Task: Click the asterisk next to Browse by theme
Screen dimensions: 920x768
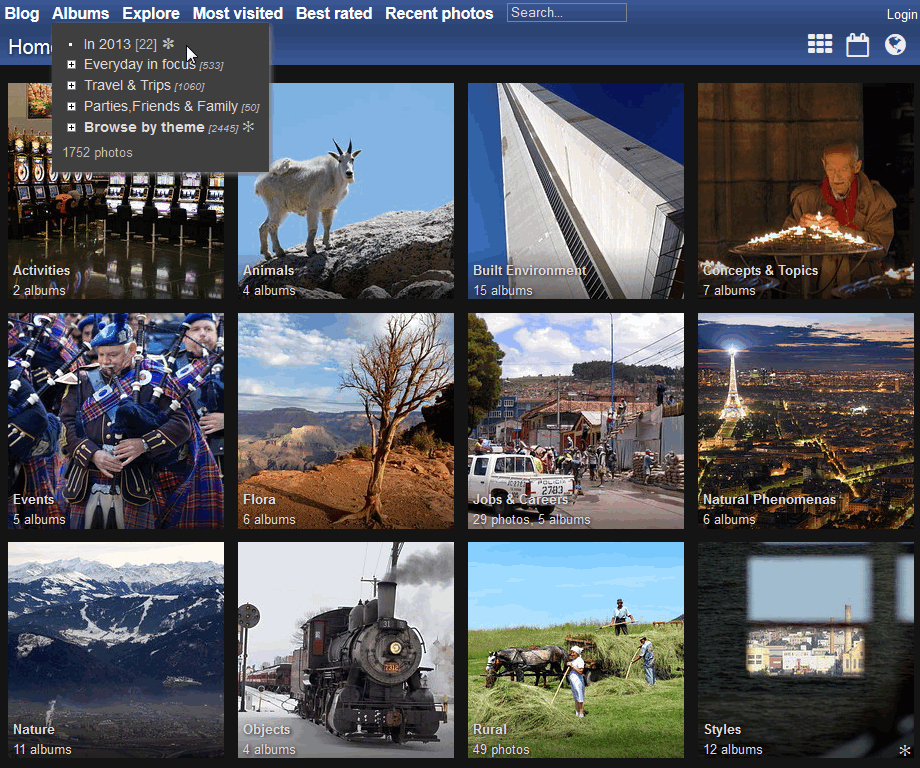Action: pos(248,127)
